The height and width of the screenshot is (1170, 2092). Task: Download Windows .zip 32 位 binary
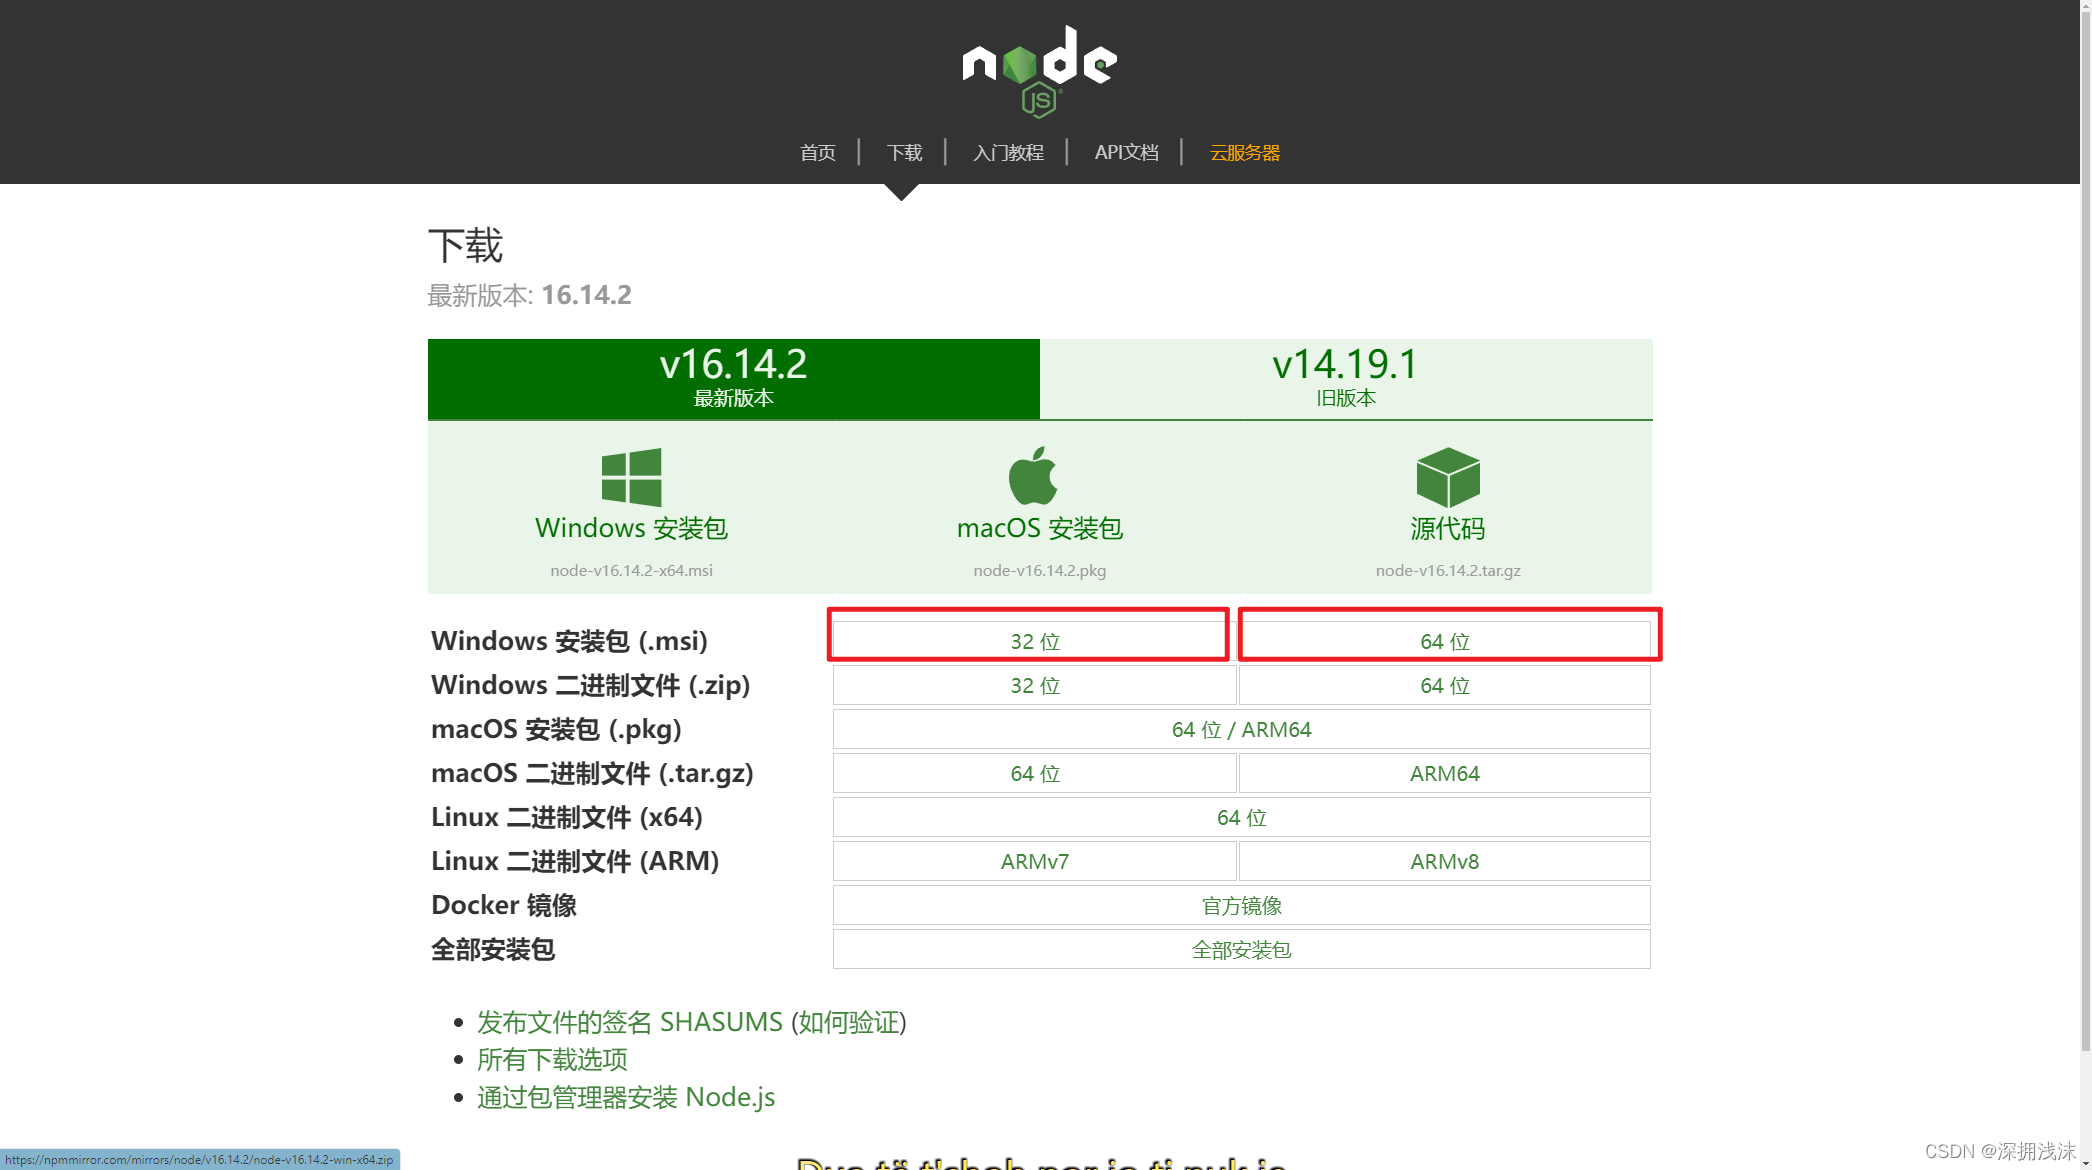click(1035, 685)
